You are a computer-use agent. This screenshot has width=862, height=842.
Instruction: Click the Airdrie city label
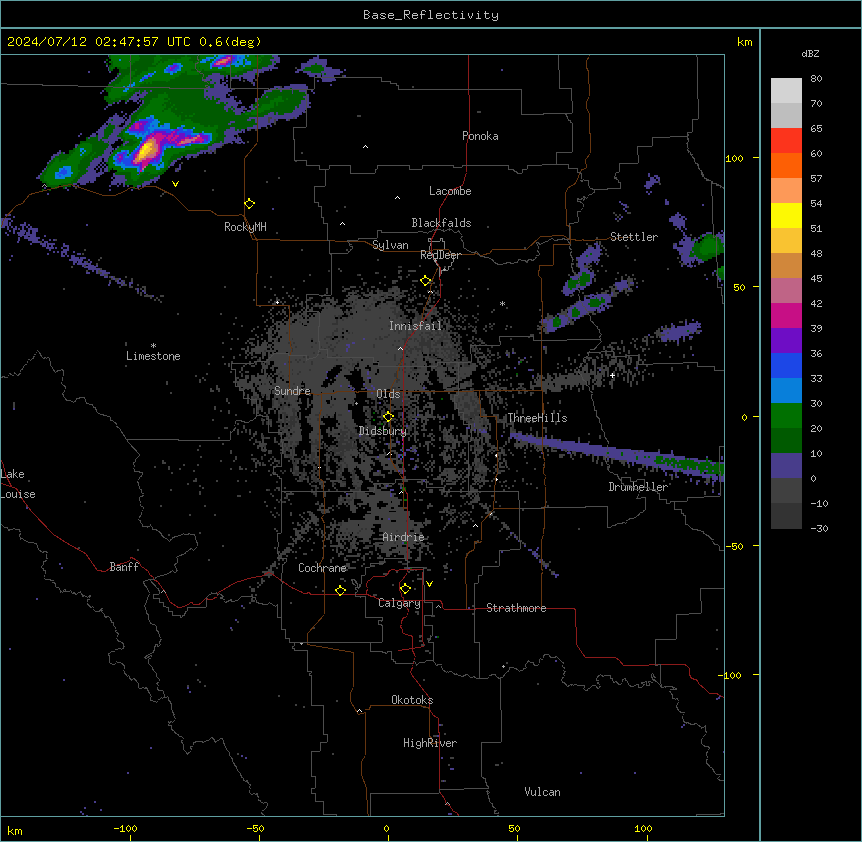[x=403, y=537]
